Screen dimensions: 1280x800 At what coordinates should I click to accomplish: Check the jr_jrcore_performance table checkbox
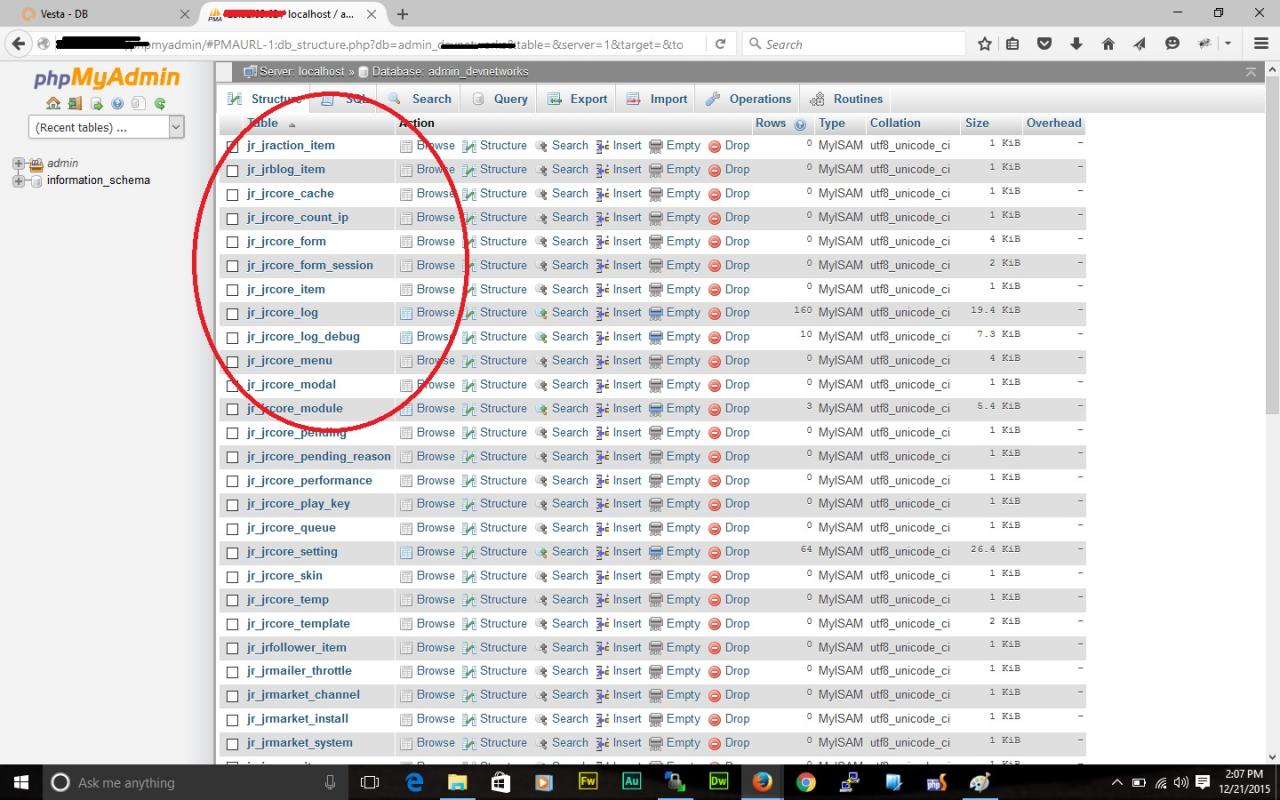coord(233,481)
